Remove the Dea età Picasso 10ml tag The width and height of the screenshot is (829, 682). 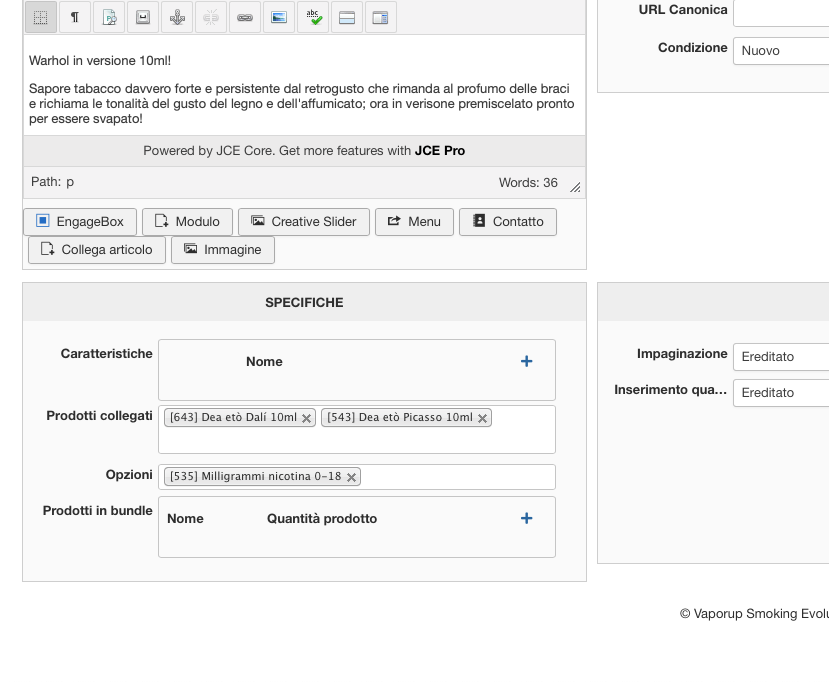point(483,418)
